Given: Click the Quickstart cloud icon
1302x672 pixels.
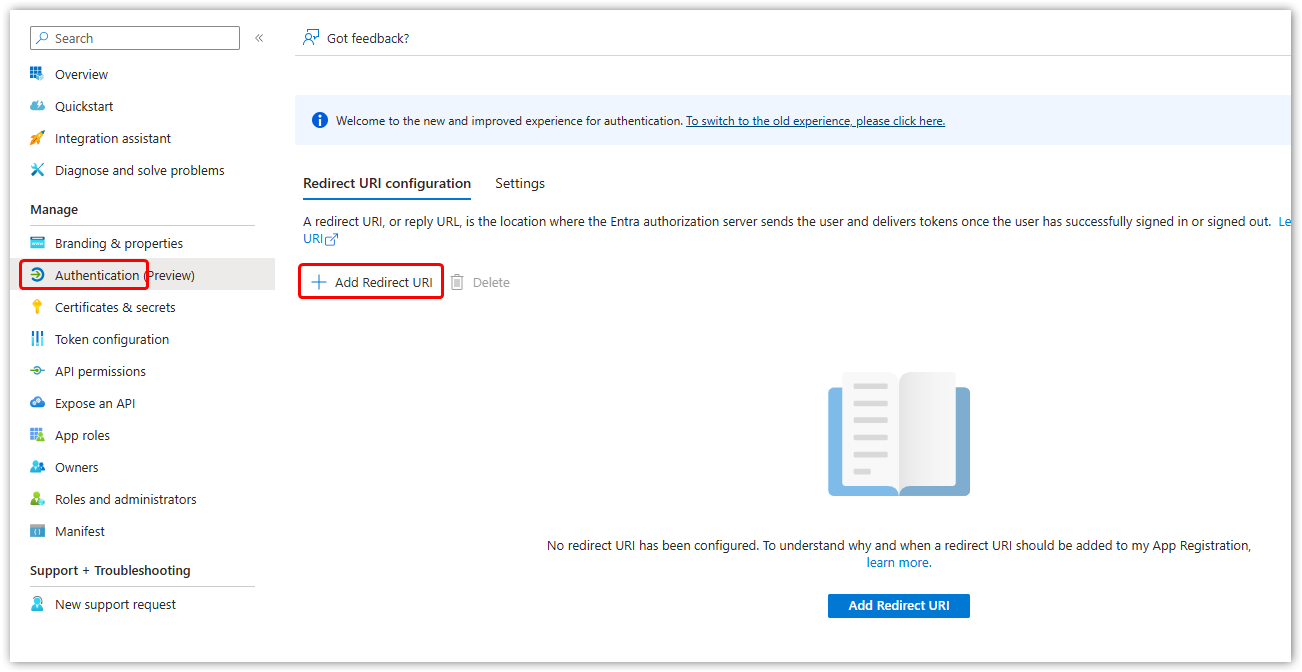Looking at the screenshot, I should tap(37, 106).
